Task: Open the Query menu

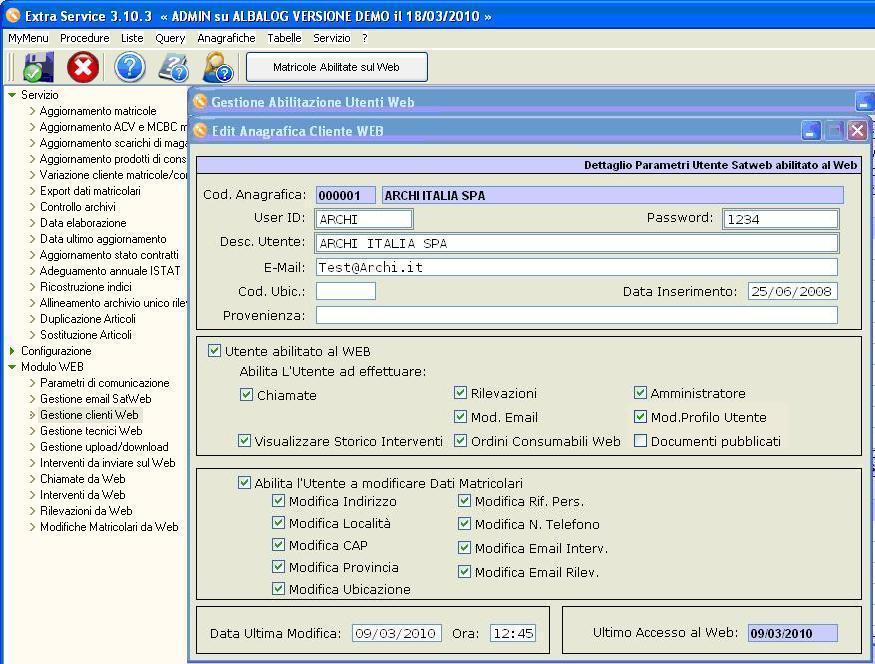Action: point(170,38)
